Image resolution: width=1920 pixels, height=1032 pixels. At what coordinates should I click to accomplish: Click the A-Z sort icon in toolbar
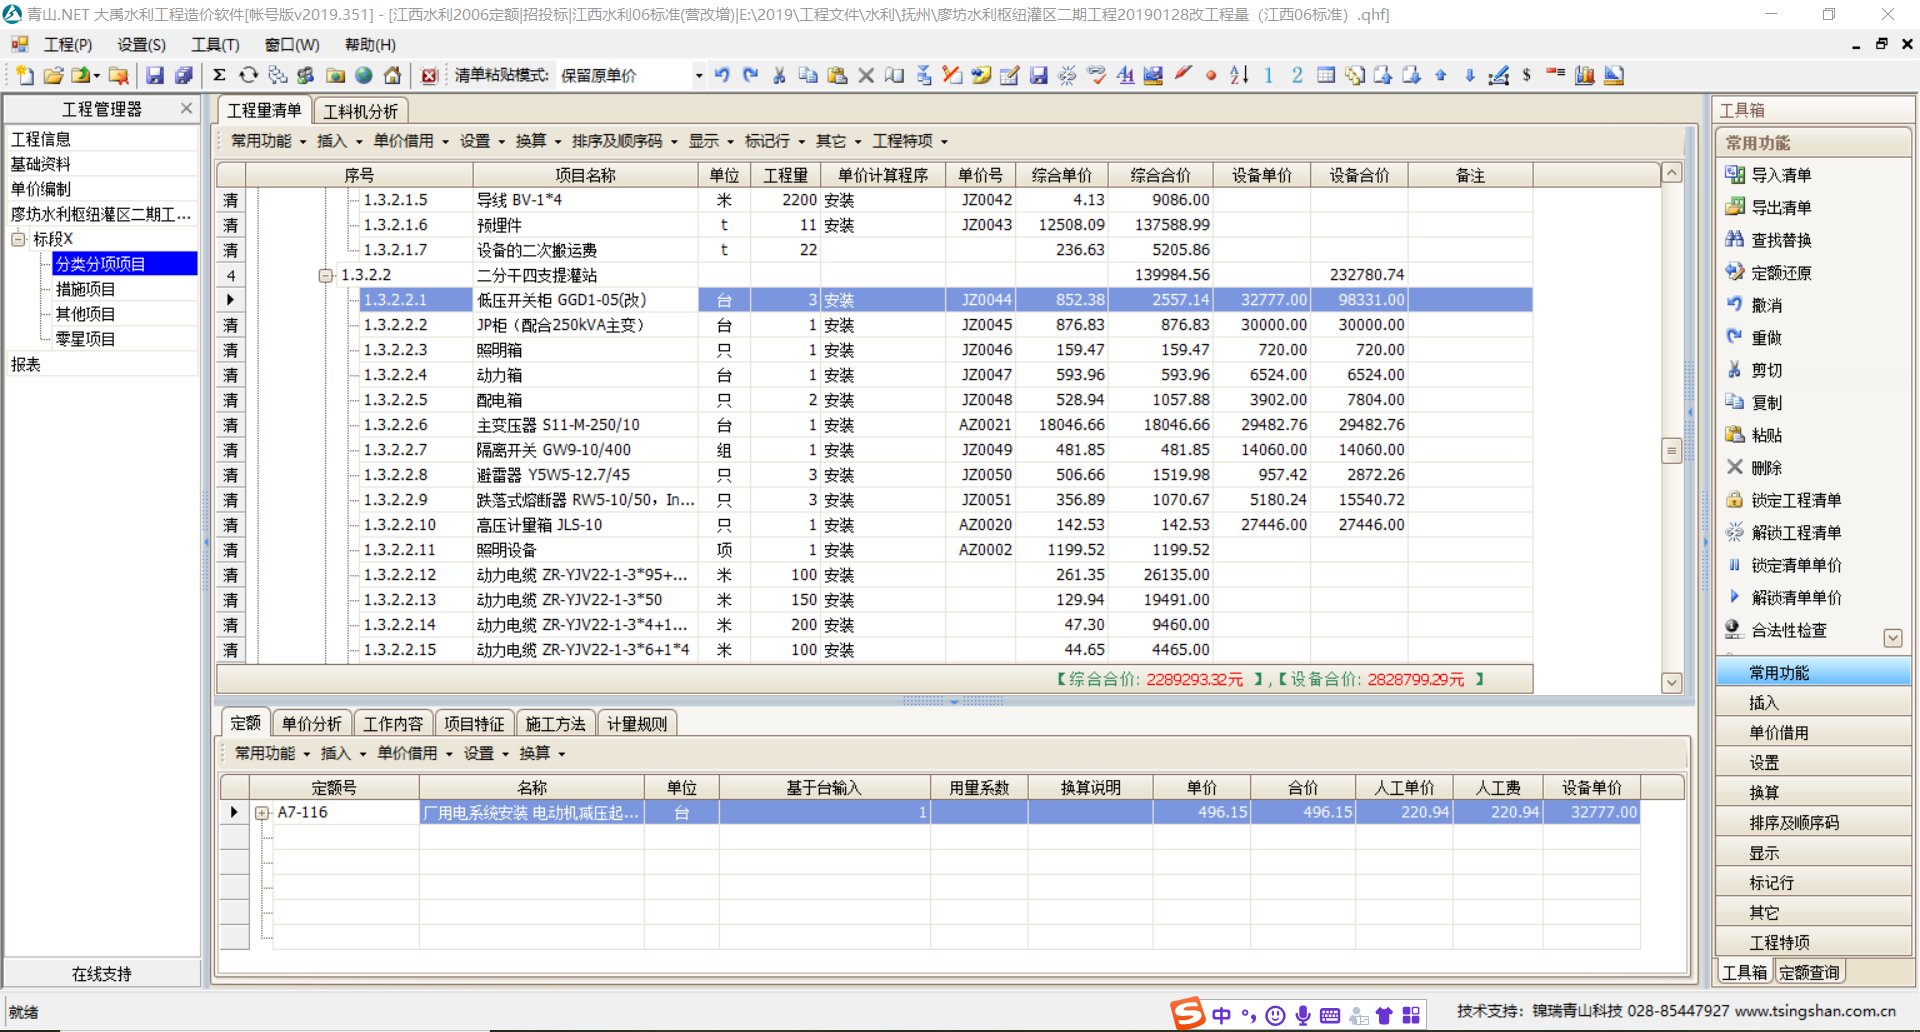tap(1239, 75)
